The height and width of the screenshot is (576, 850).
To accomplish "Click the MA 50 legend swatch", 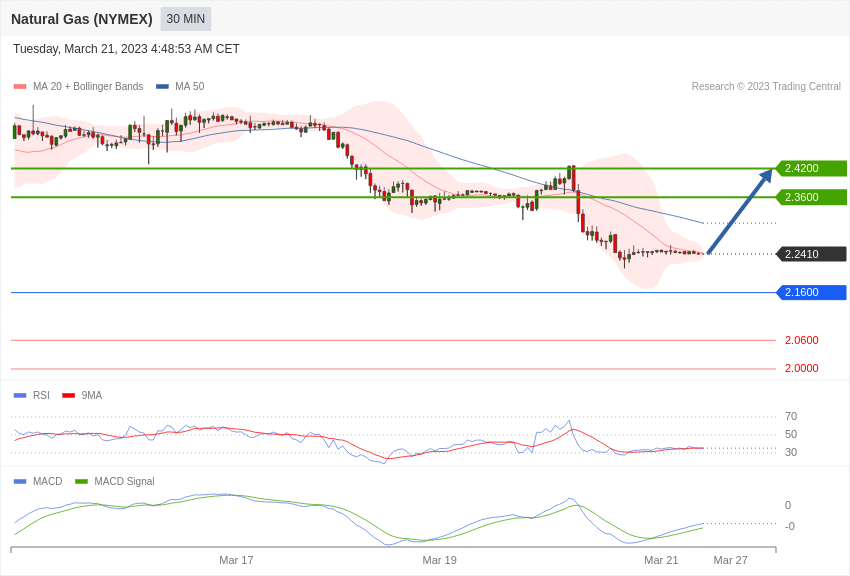I will pyautogui.click(x=162, y=87).
